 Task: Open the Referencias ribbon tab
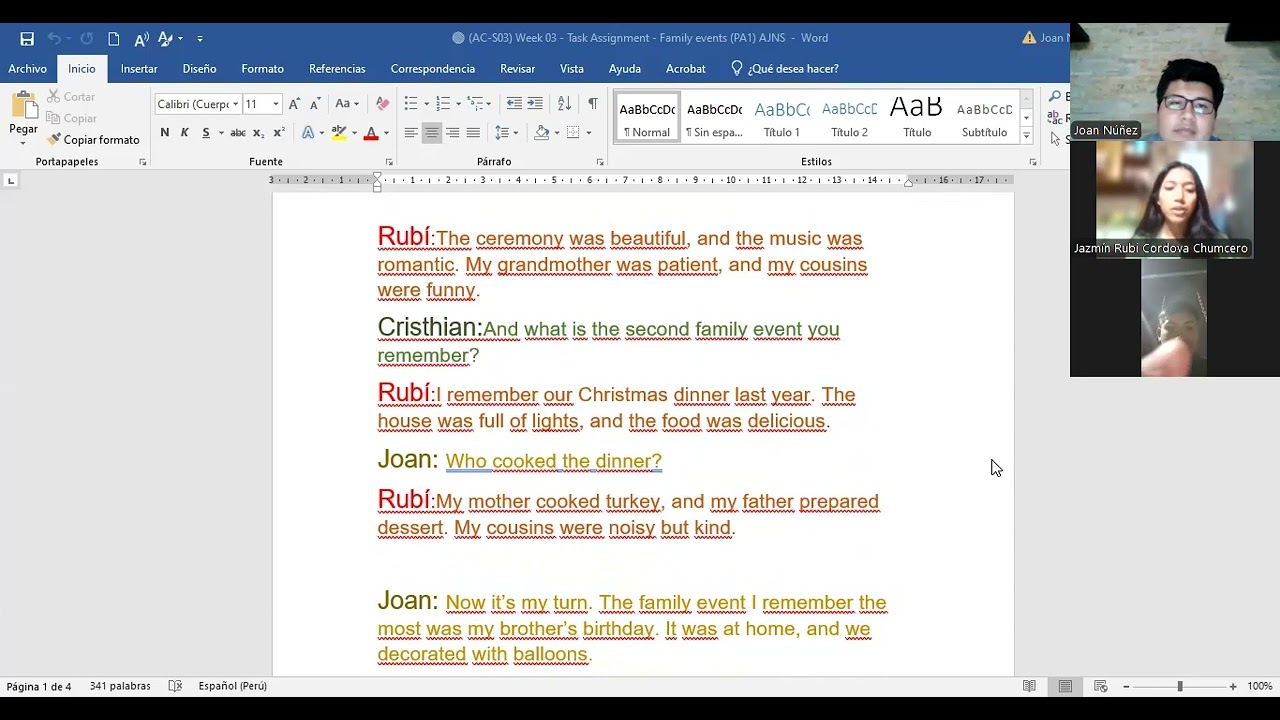coord(337,69)
